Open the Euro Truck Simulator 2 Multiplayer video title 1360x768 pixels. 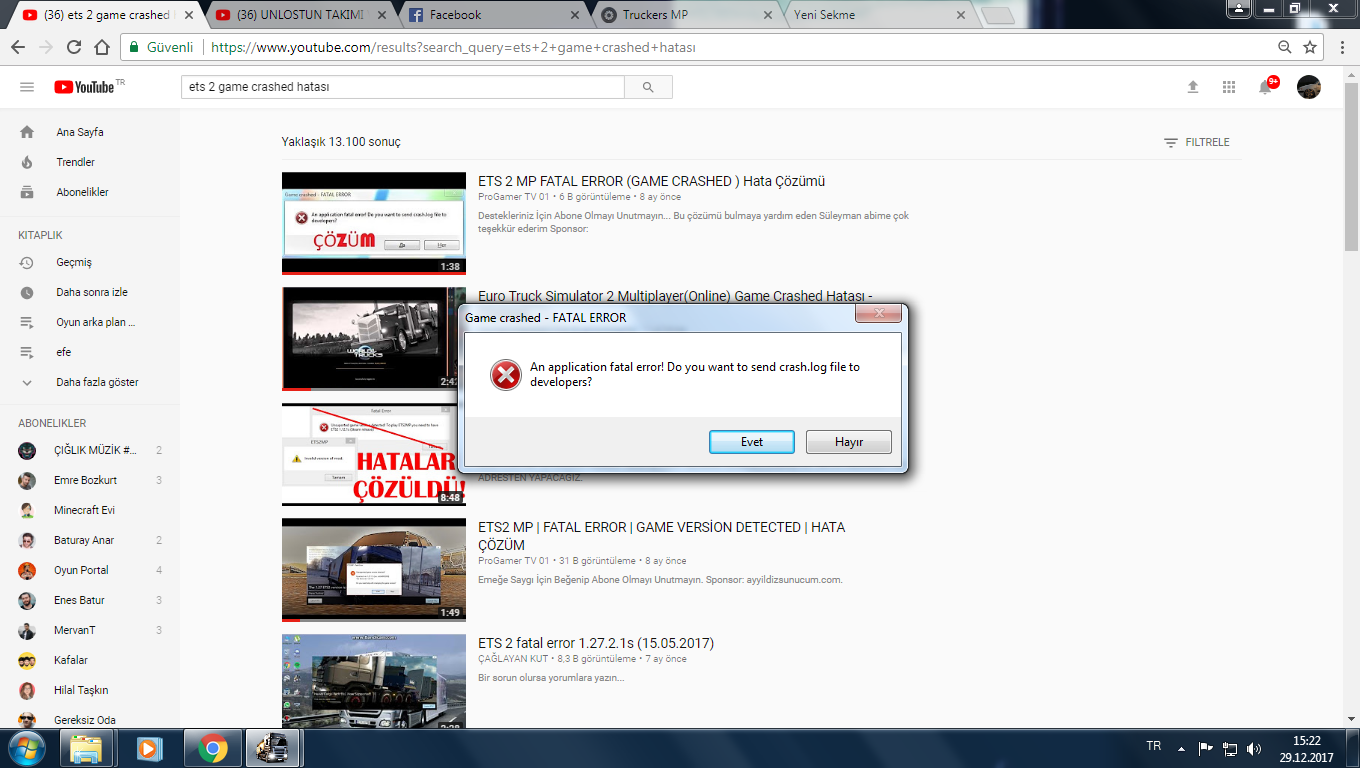point(675,296)
